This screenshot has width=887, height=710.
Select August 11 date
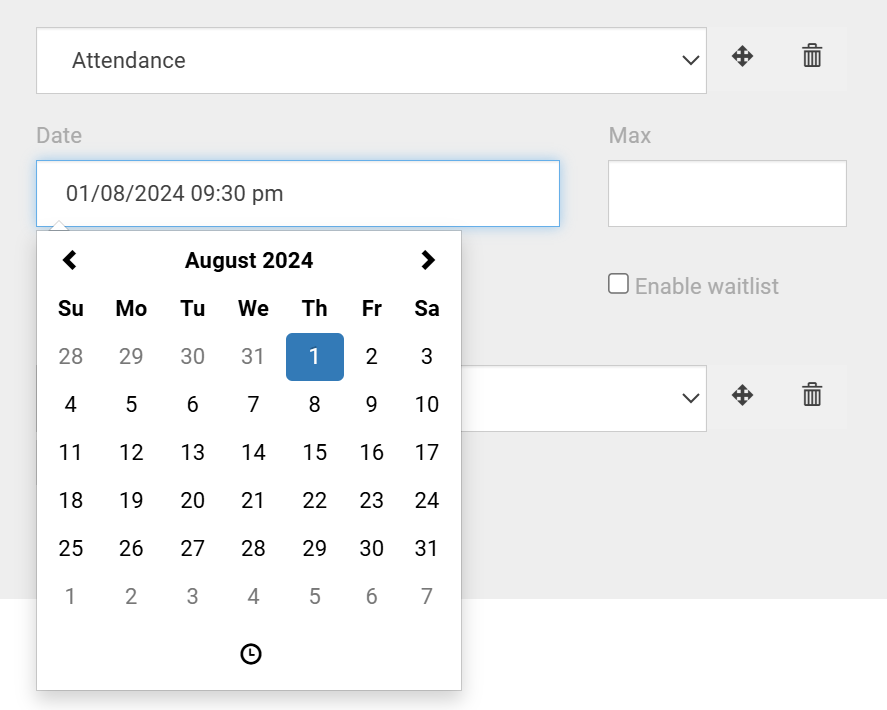(70, 453)
